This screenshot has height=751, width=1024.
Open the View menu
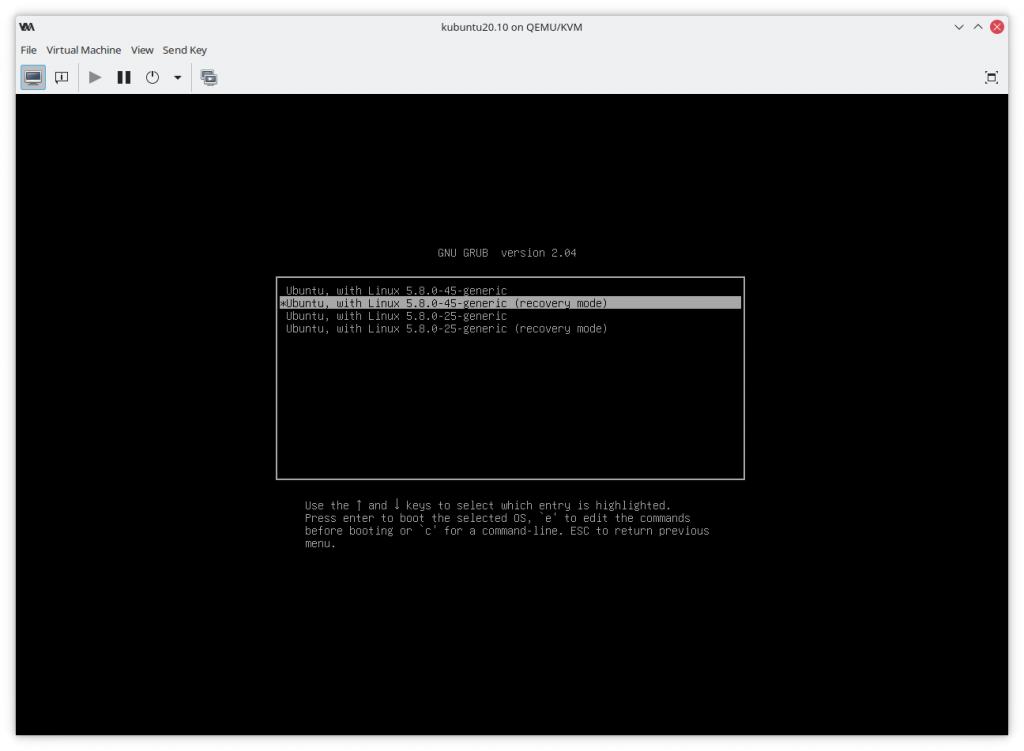point(142,50)
